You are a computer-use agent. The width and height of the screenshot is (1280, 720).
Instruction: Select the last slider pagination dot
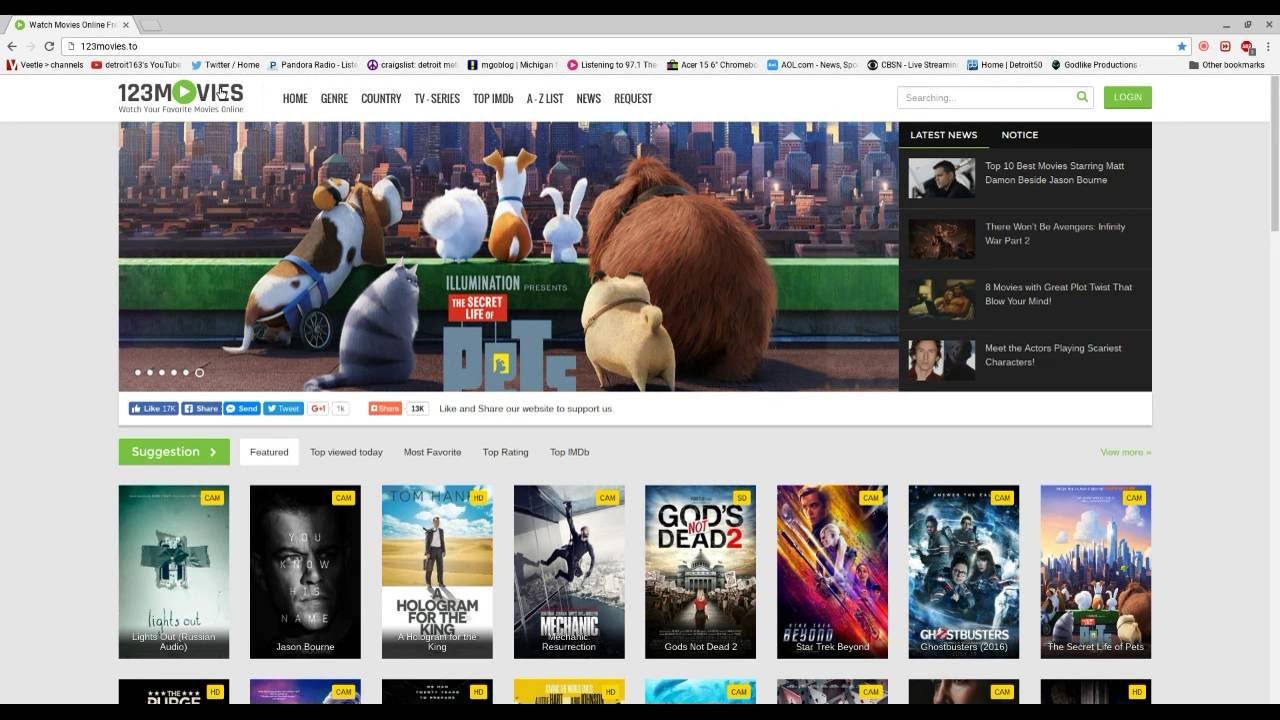coord(199,373)
